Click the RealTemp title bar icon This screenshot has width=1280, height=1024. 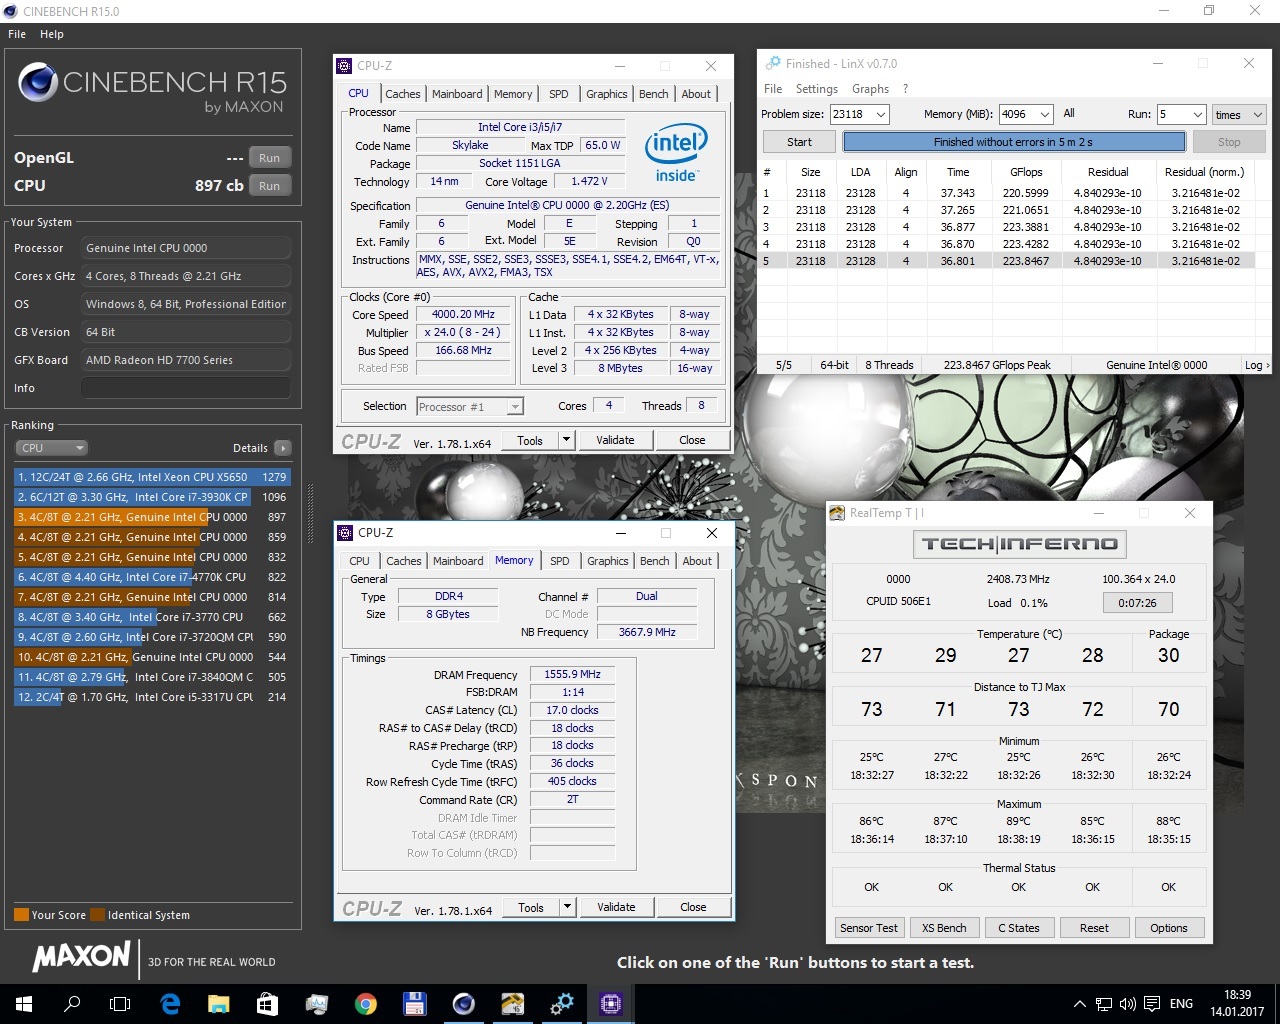(x=838, y=513)
